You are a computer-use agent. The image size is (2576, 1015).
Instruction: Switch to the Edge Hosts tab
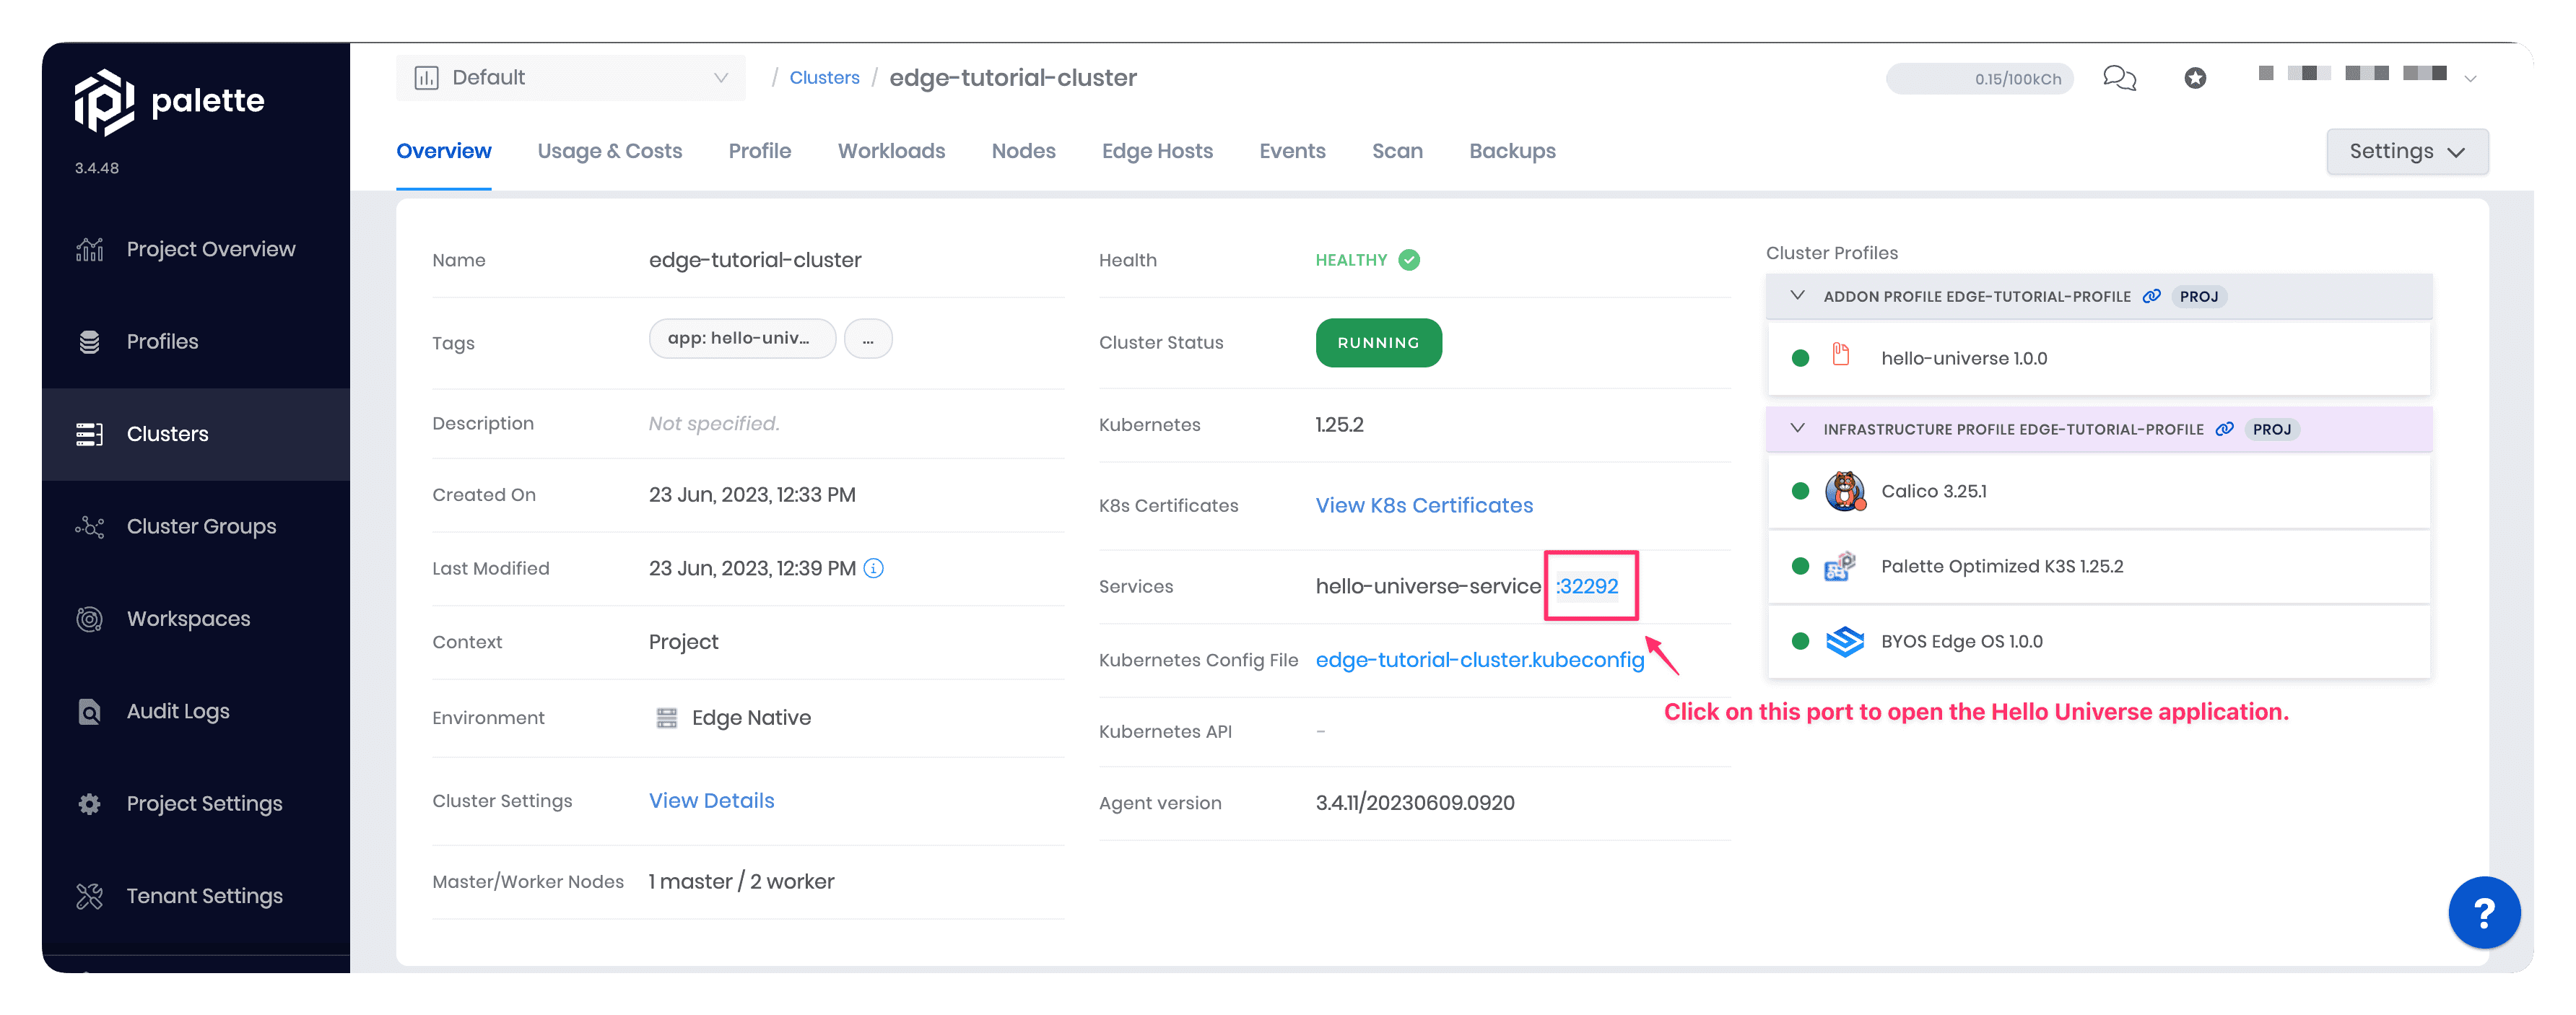(x=1157, y=151)
